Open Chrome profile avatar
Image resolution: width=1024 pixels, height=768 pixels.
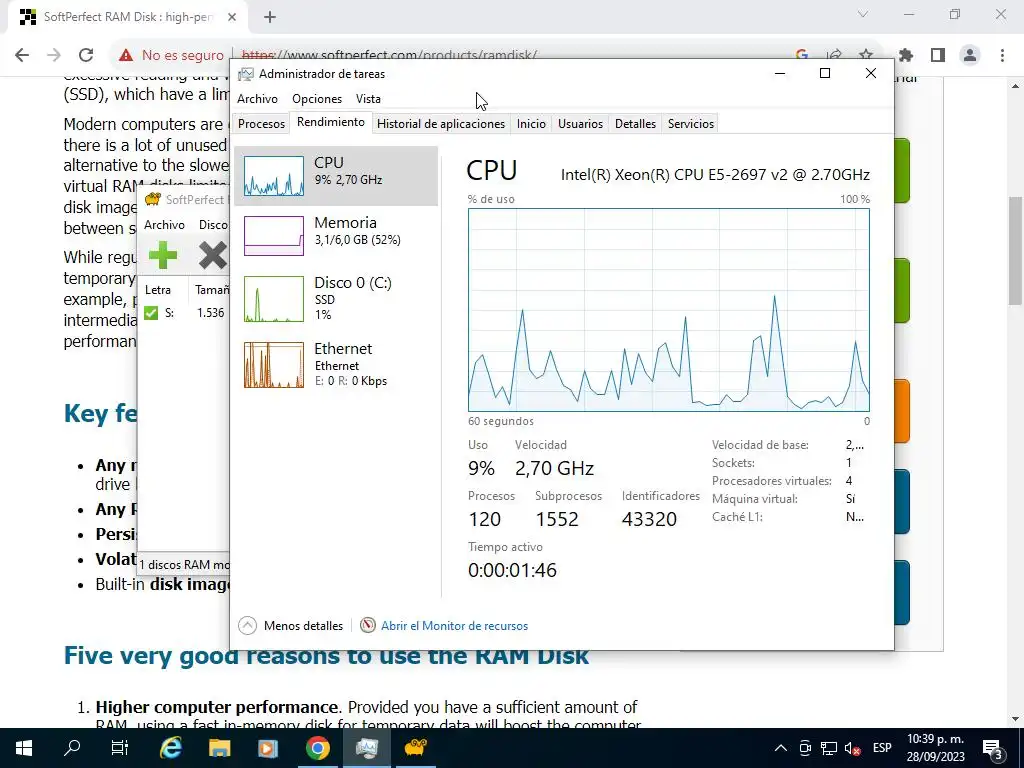(x=970, y=55)
